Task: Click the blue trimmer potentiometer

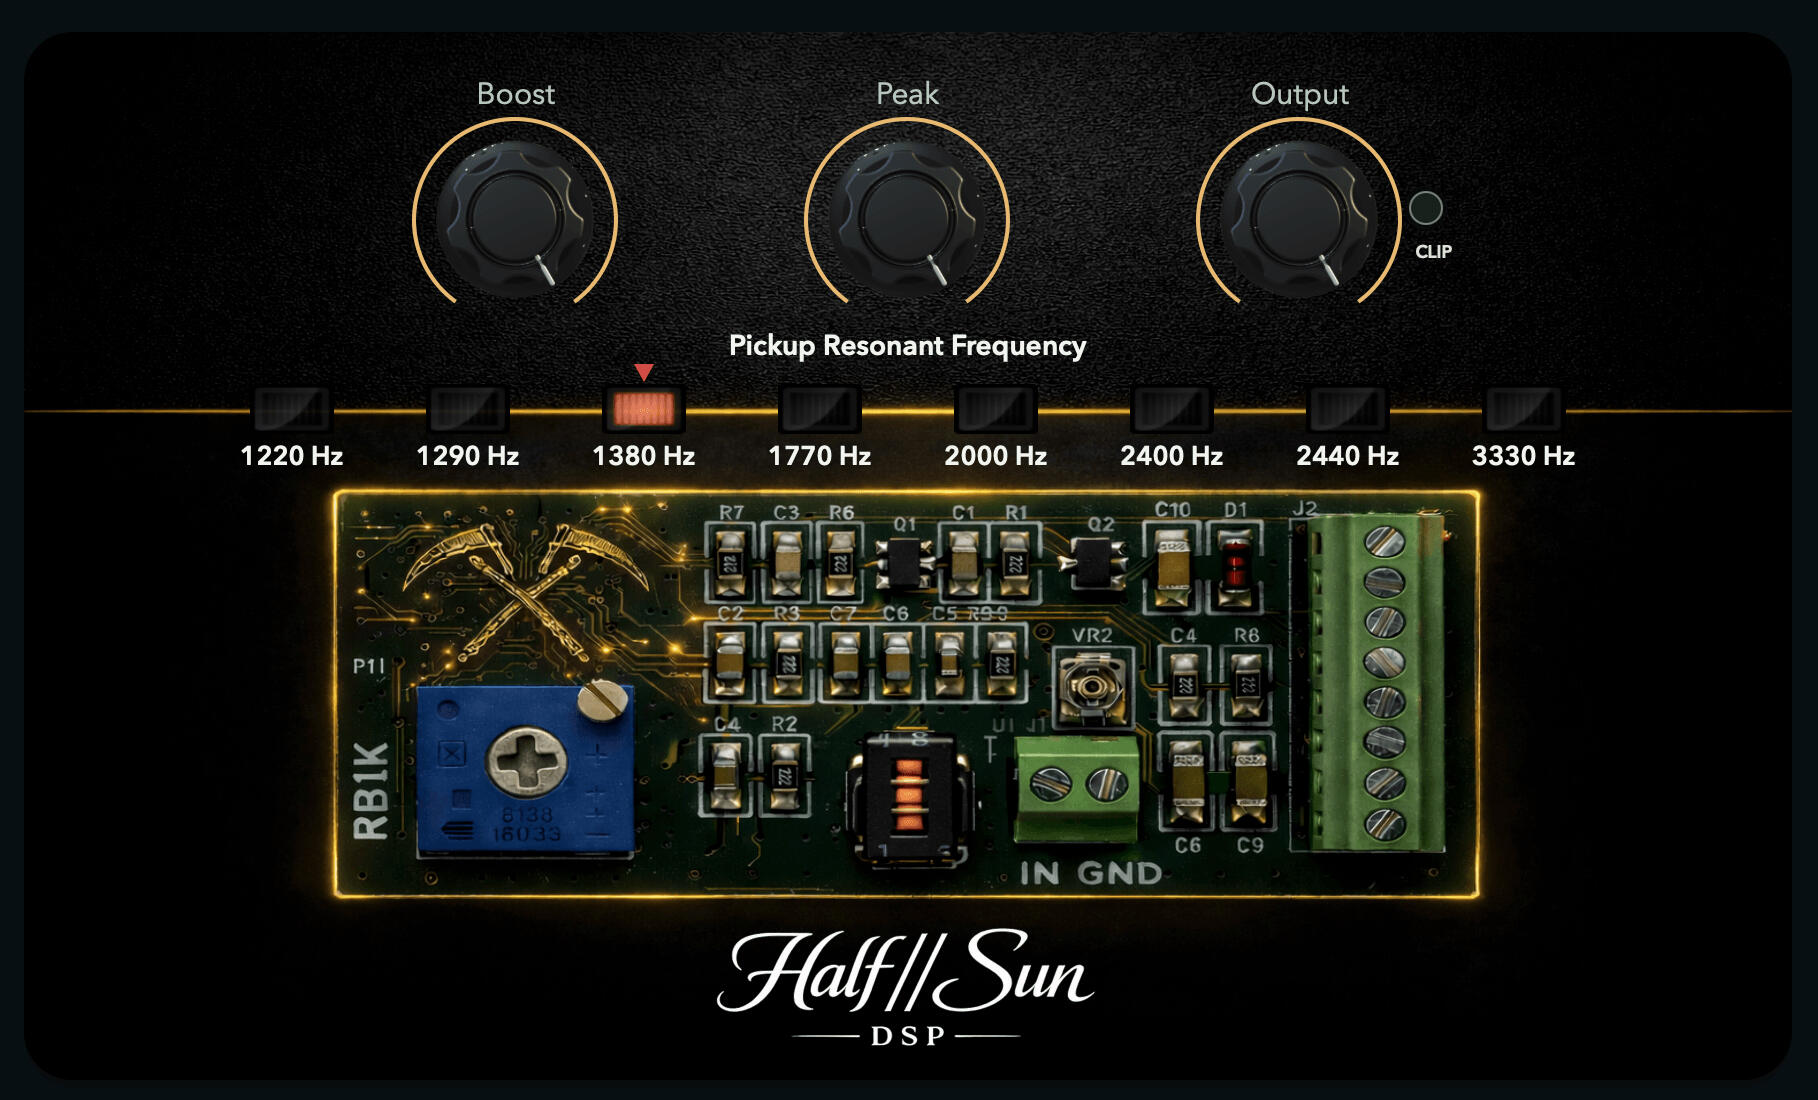Action: (525, 768)
